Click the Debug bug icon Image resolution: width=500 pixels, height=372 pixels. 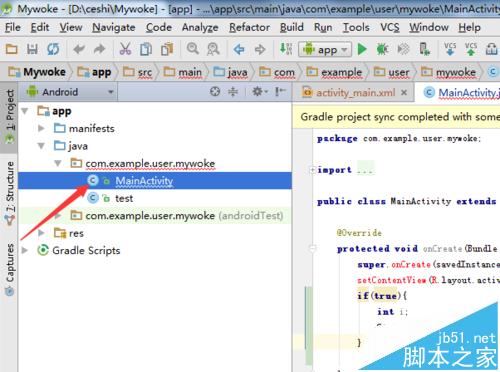click(x=382, y=49)
